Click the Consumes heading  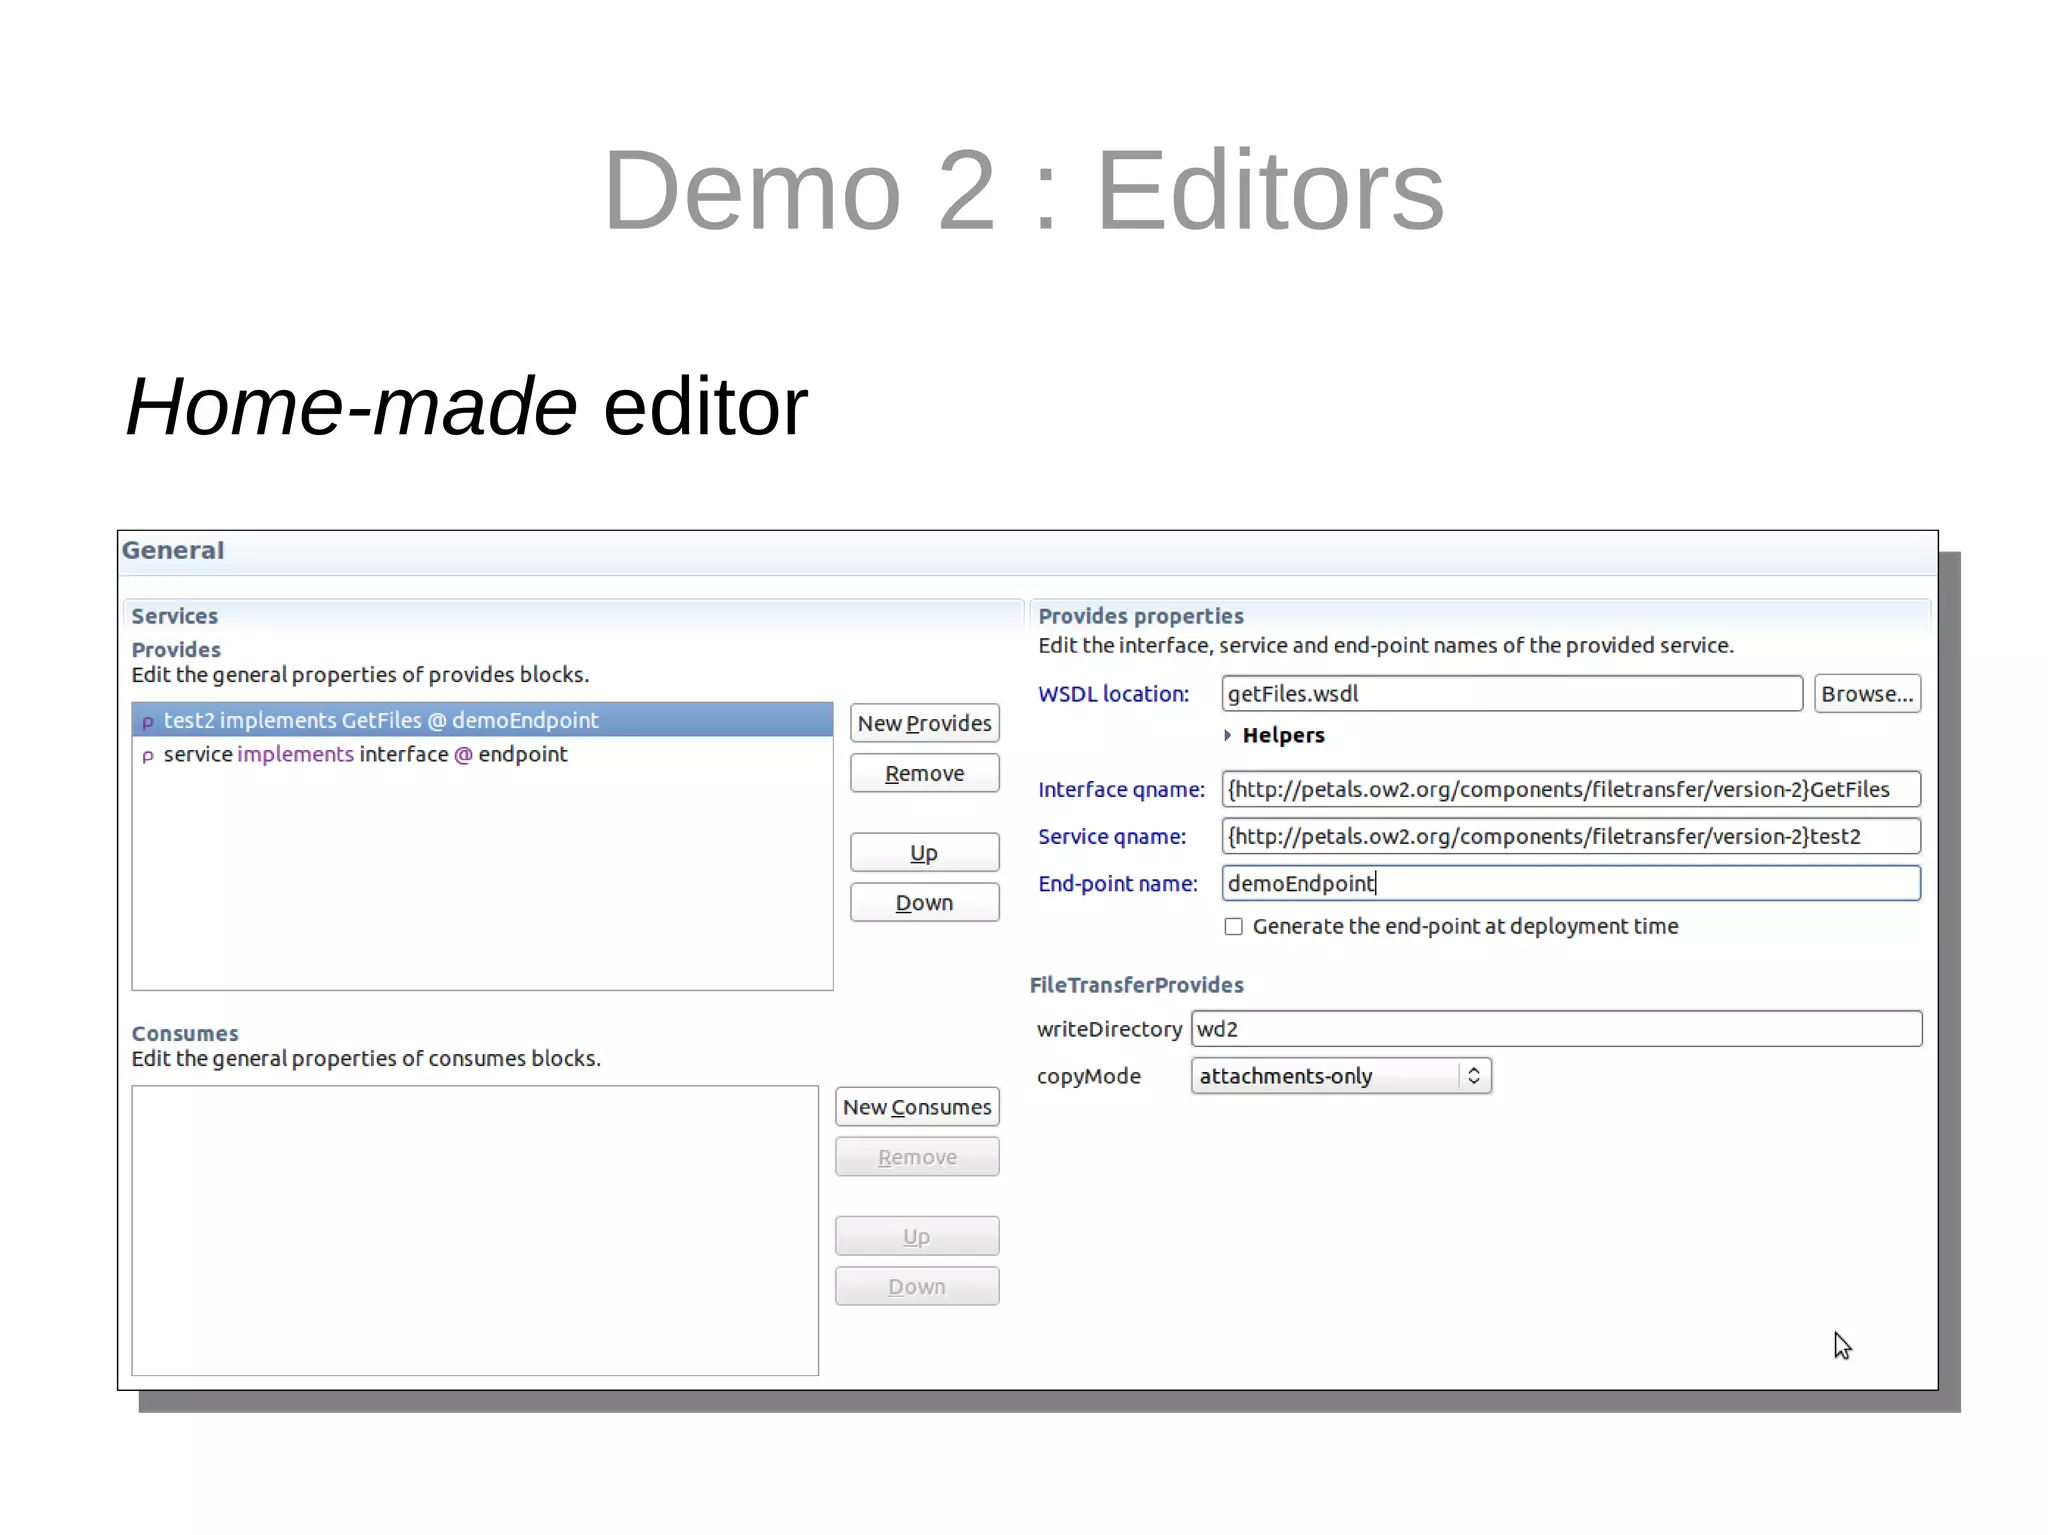pos(185,1033)
